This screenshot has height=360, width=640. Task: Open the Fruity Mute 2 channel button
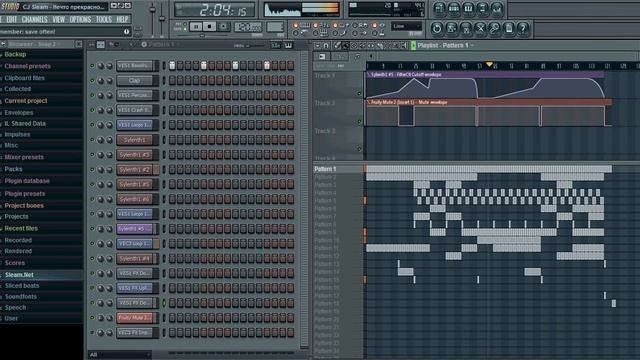(x=135, y=318)
